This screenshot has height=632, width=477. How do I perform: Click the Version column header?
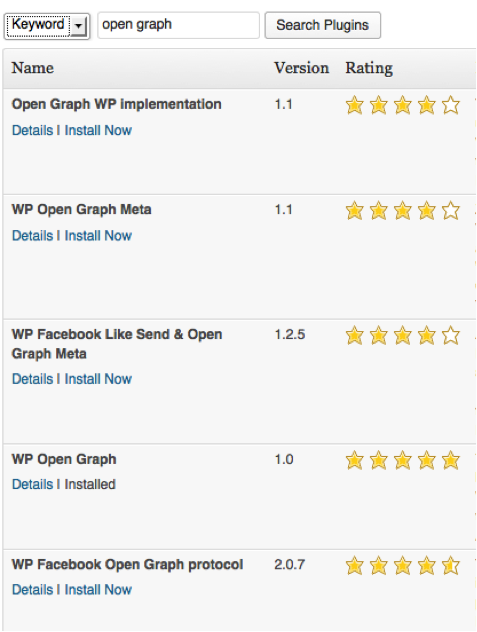[302, 68]
